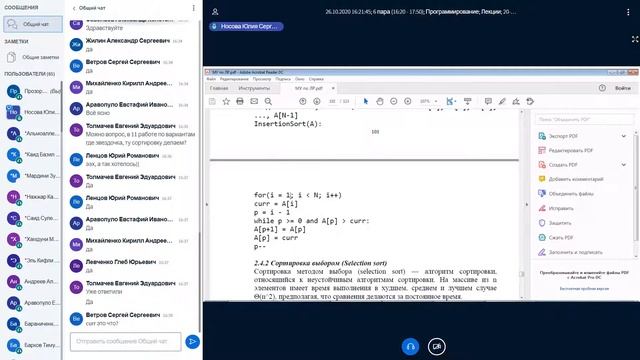Click the message input field
Screen dimensions: 640x360
pyautogui.click(x=125, y=342)
